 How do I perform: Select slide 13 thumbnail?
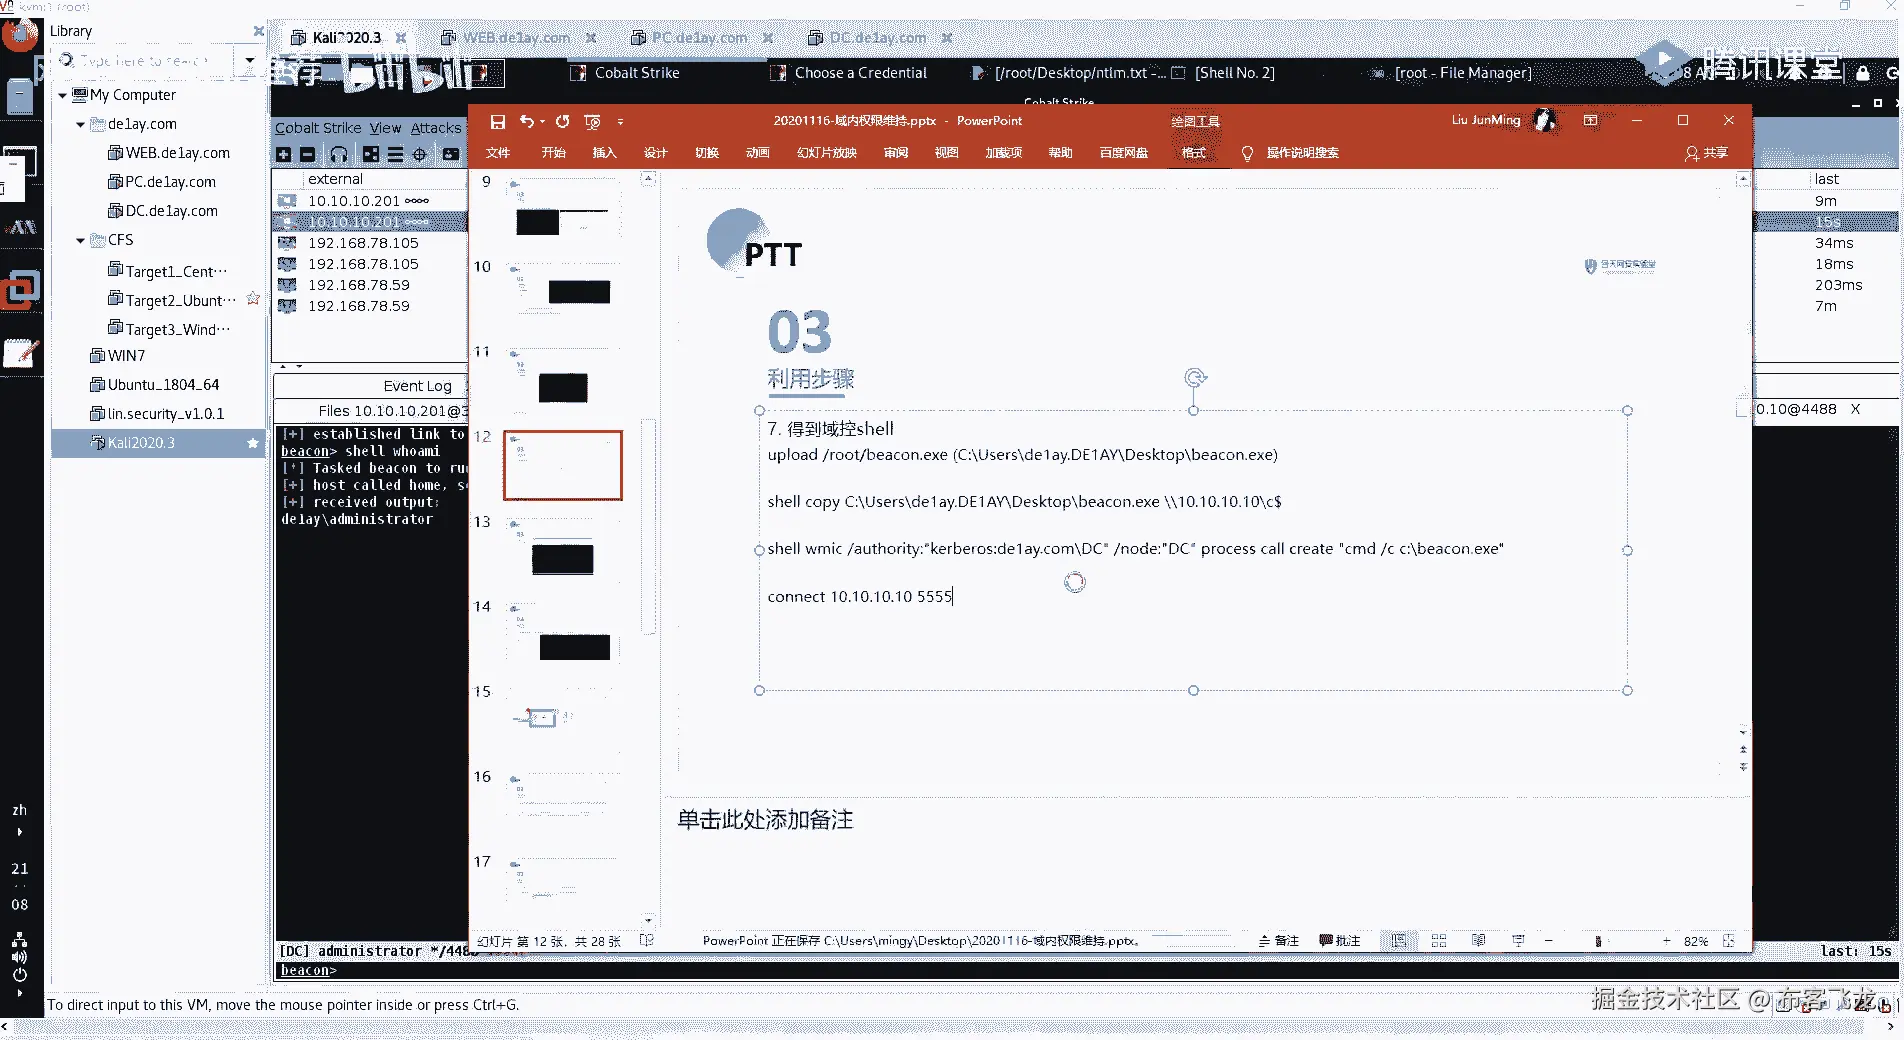pos(562,551)
